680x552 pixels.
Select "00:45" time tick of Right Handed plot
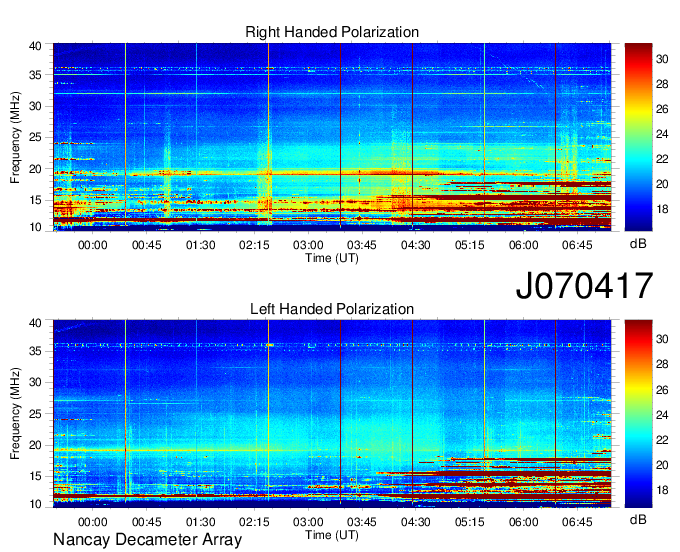click(147, 245)
